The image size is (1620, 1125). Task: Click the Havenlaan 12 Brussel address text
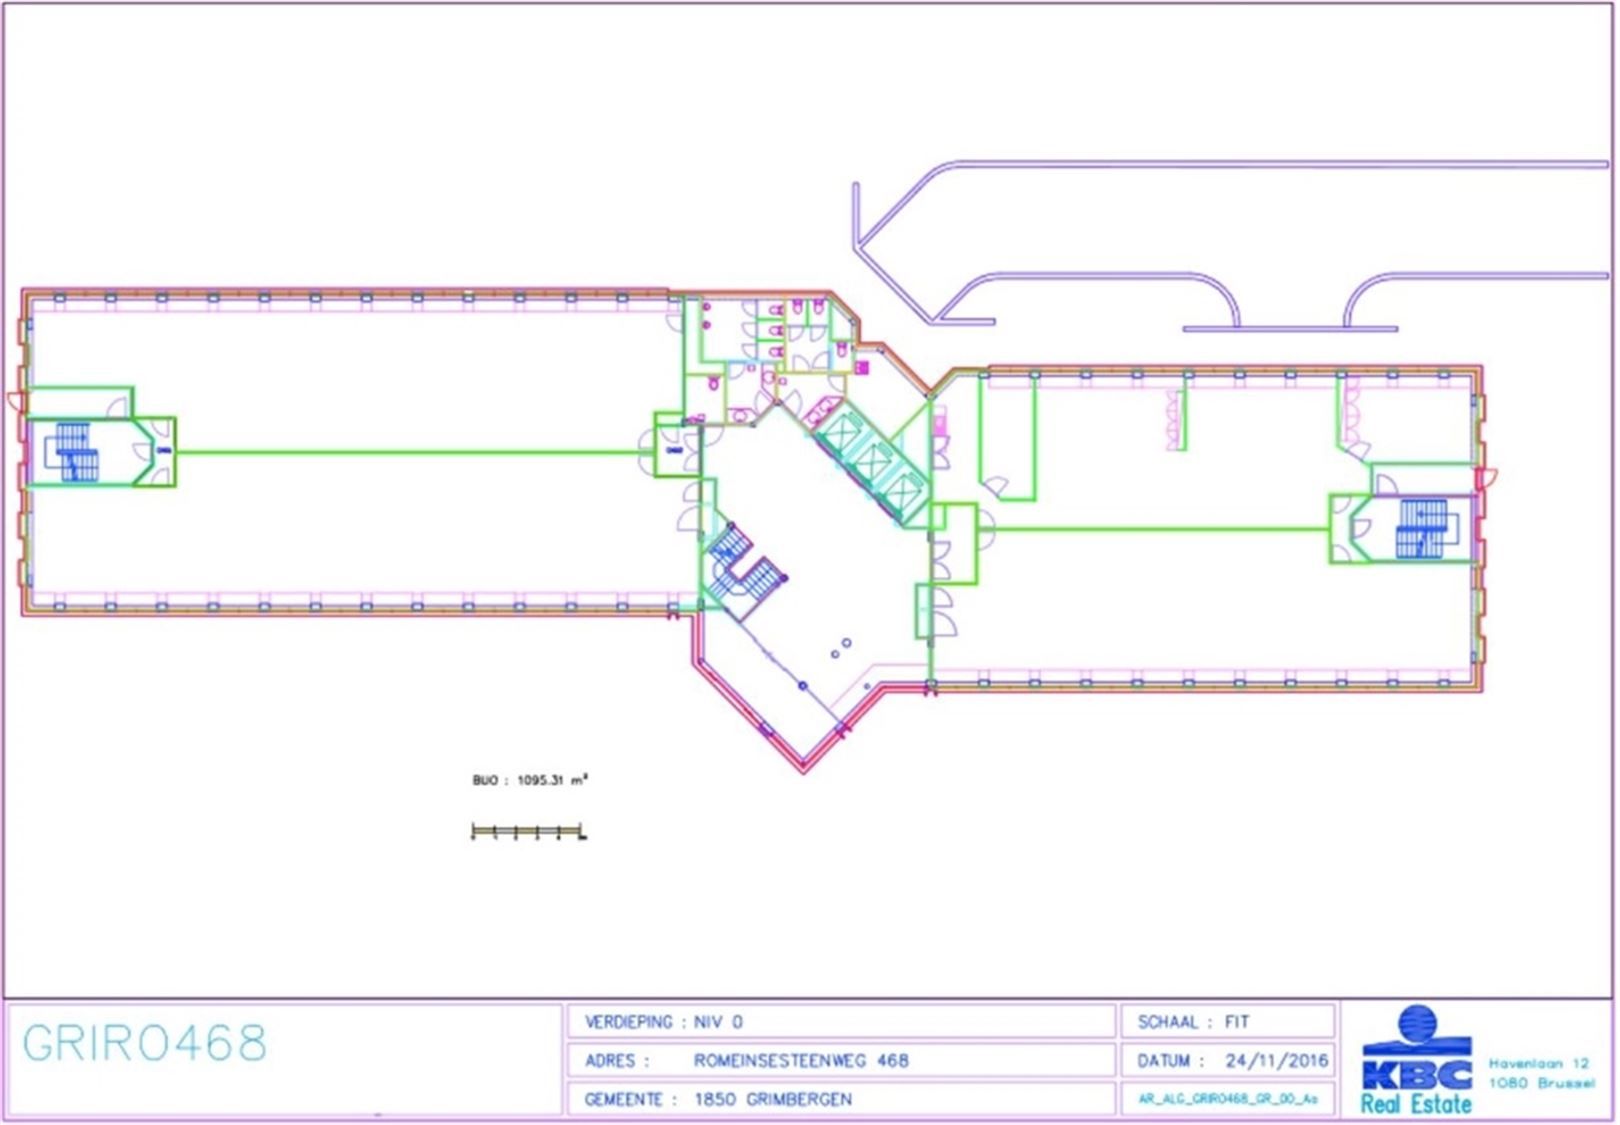point(1540,1073)
